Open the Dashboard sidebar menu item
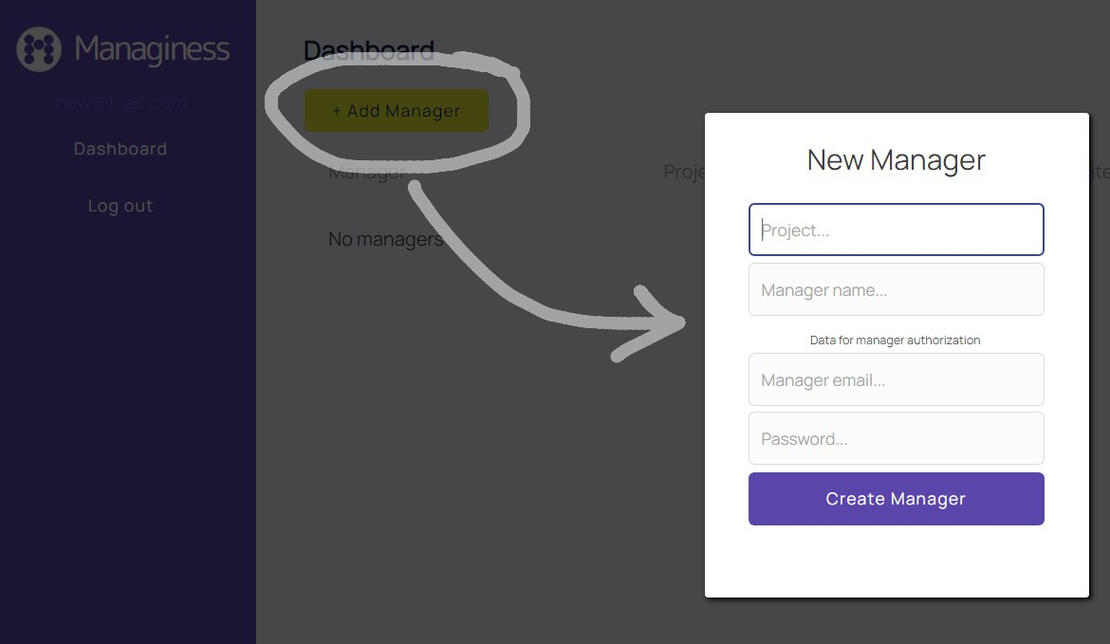This screenshot has width=1110, height=644. tap(120, 149)
